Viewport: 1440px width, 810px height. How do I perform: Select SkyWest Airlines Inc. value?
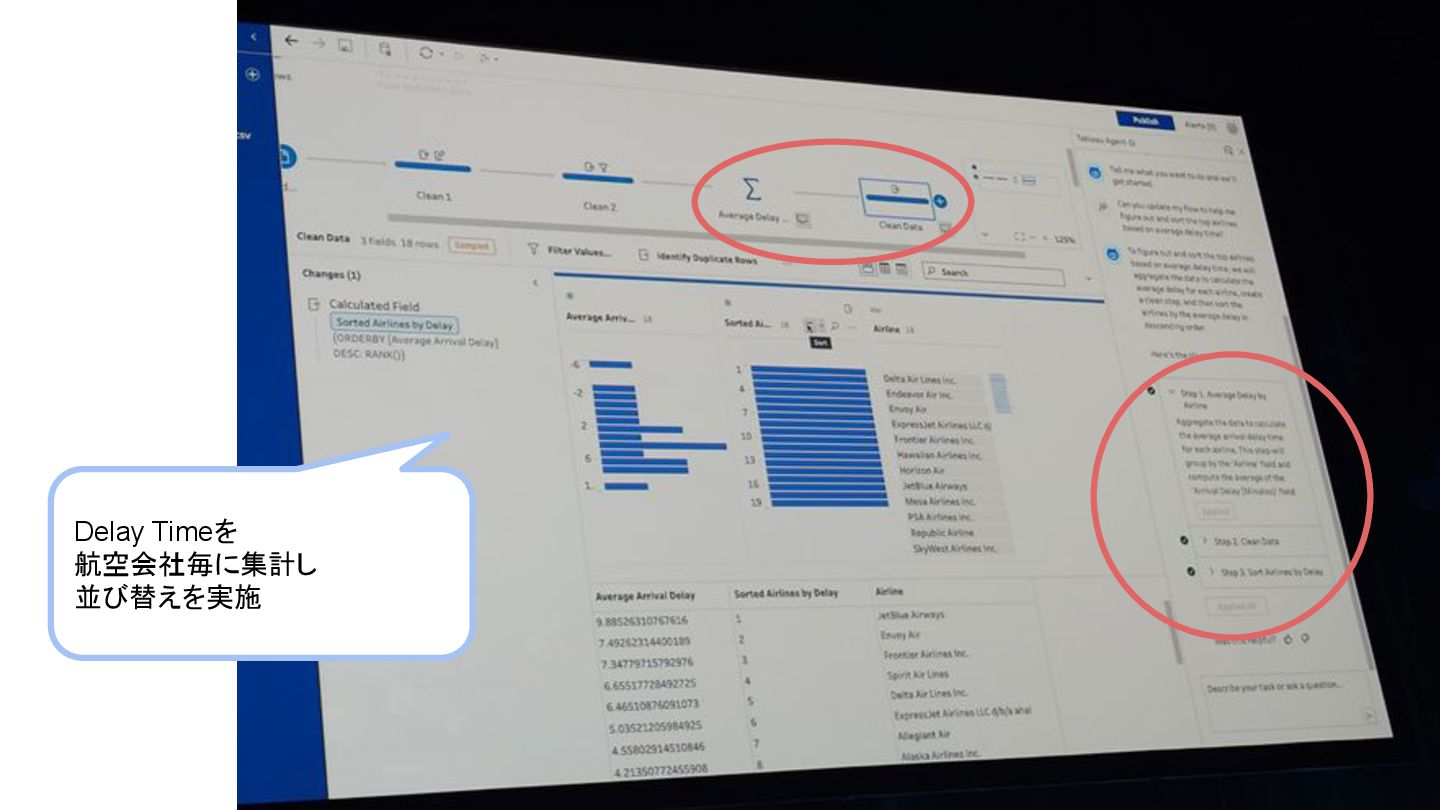pos(953,548)
